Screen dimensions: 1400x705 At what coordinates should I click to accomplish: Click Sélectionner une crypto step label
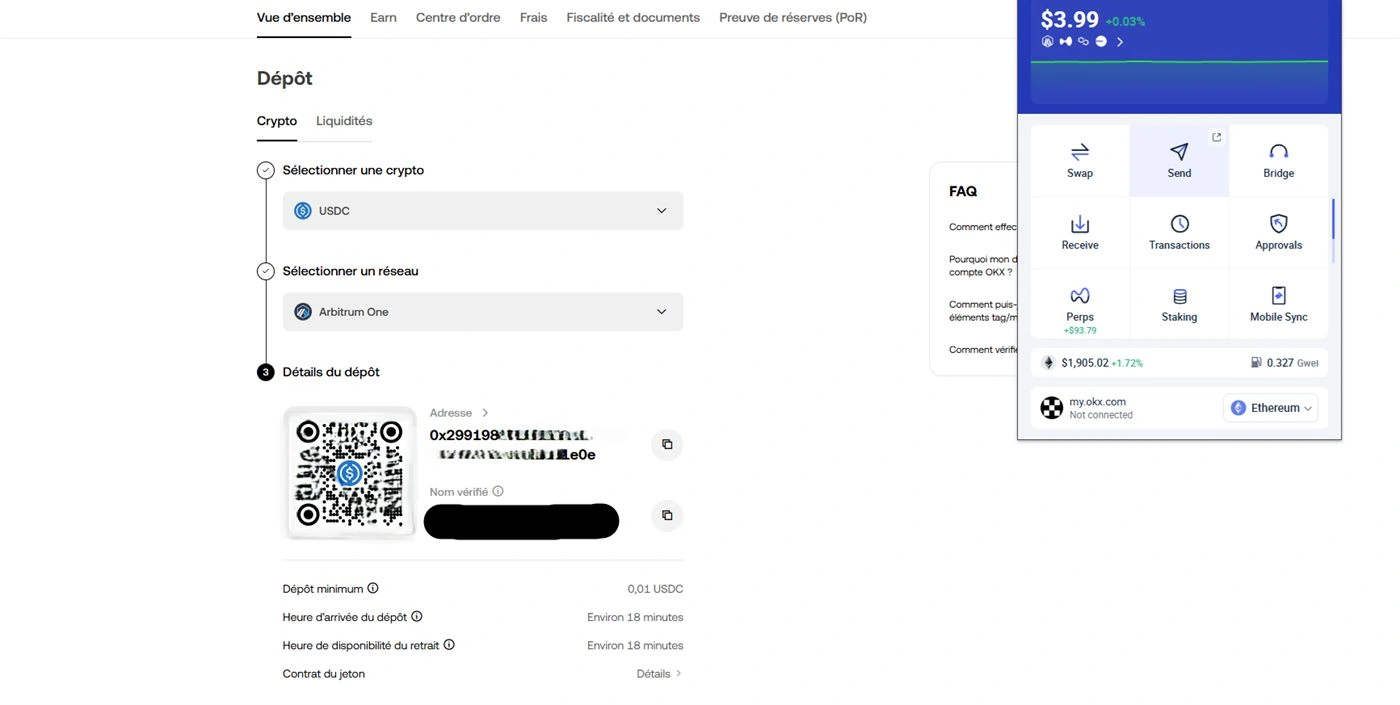[353, 171]
